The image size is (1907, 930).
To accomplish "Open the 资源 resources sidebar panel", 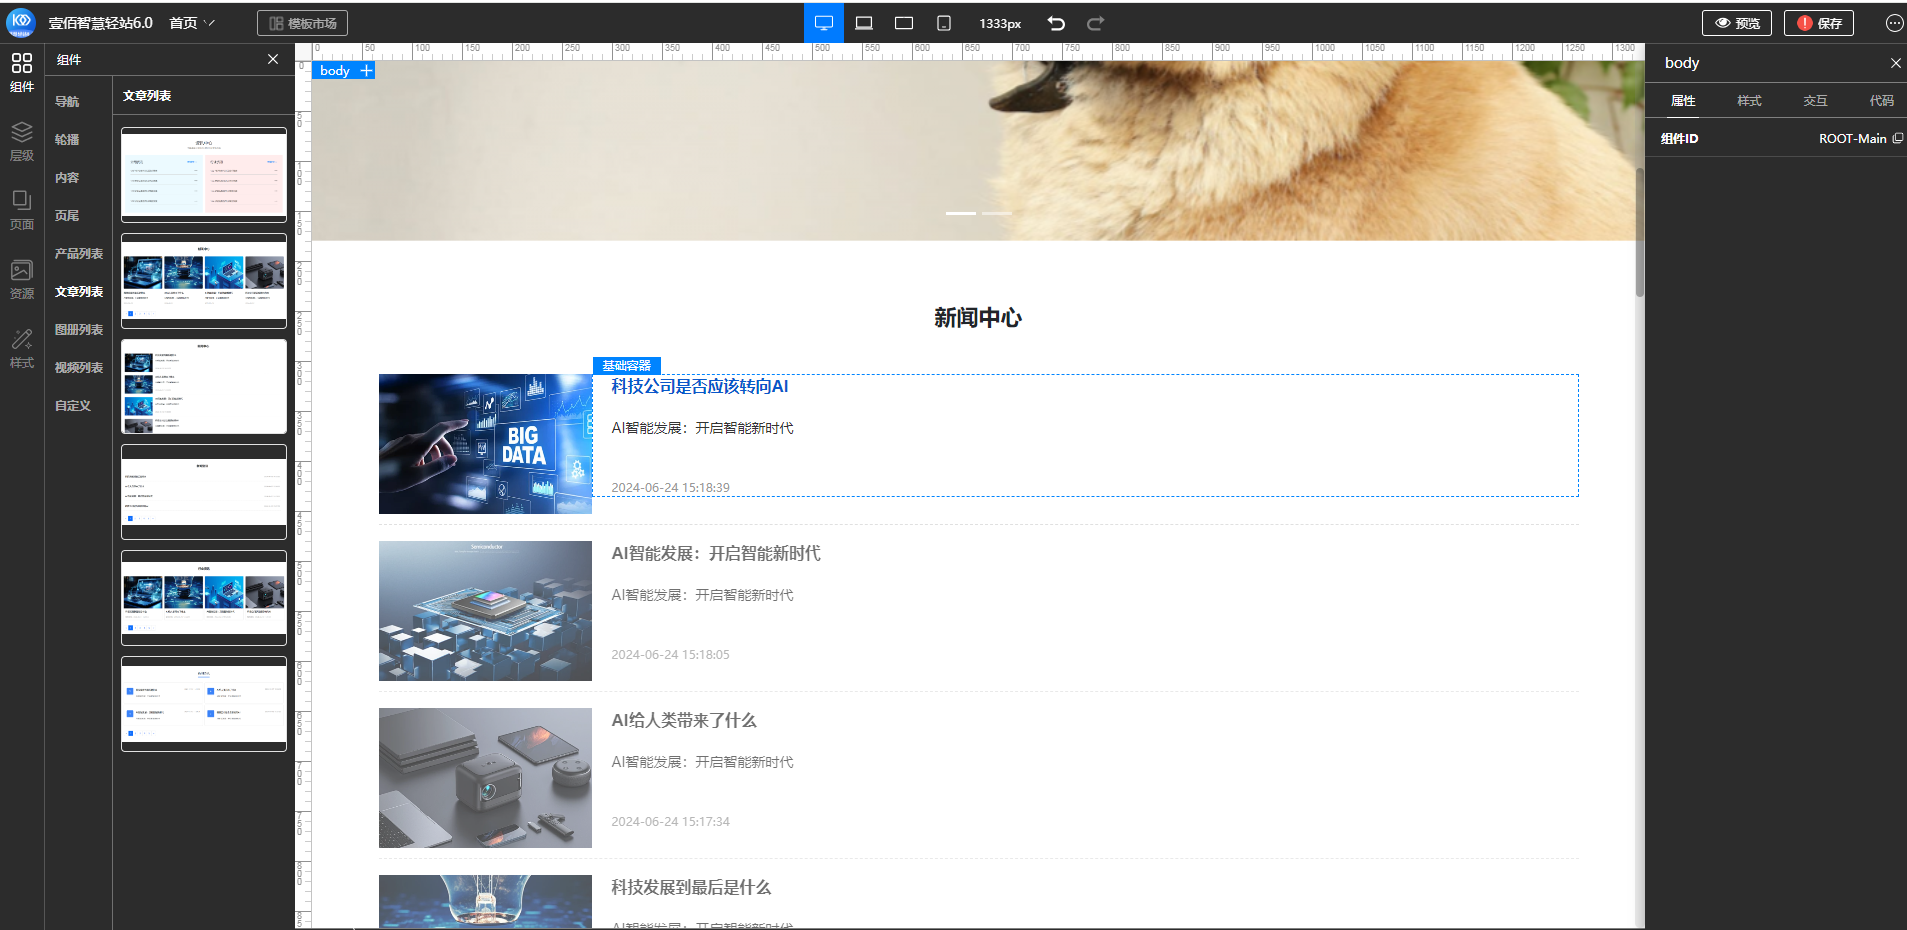I will [22, 279].
